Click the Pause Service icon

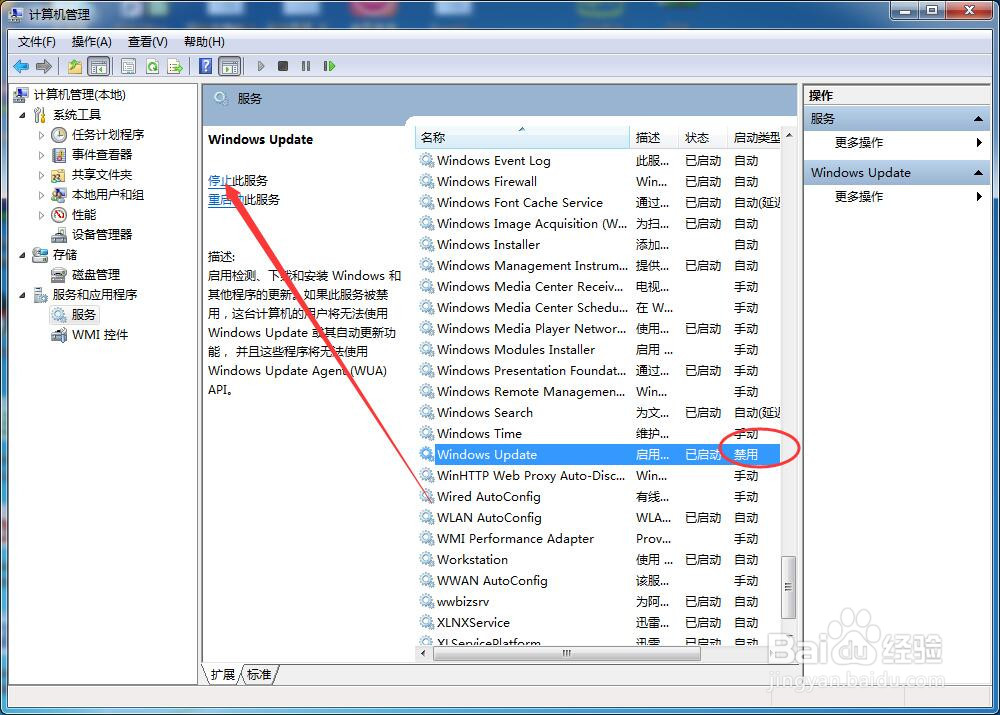pos(306,66)
